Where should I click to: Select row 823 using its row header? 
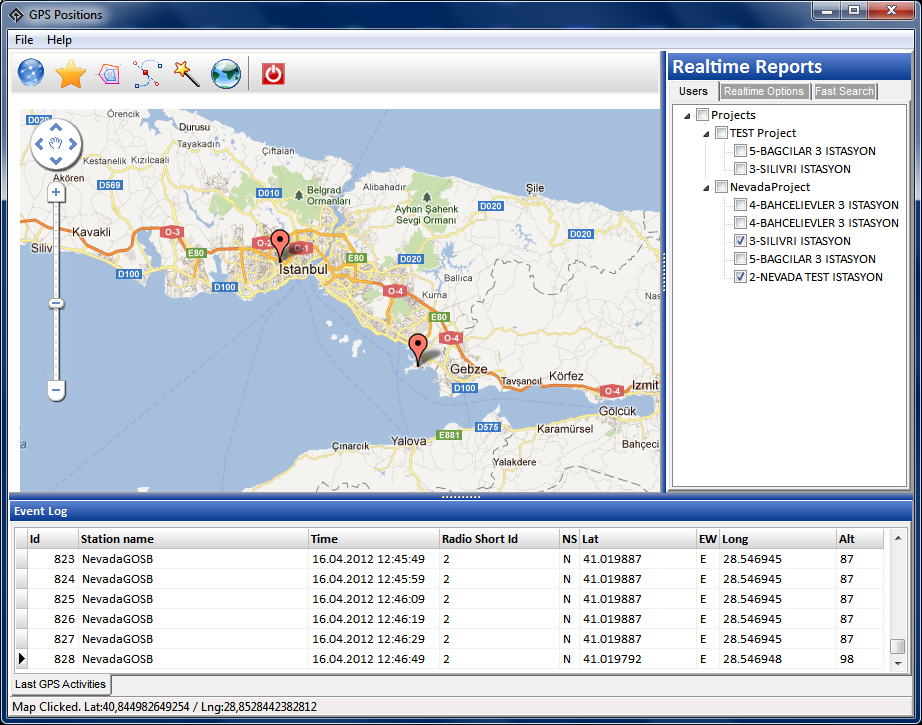(x=21, y=559)
